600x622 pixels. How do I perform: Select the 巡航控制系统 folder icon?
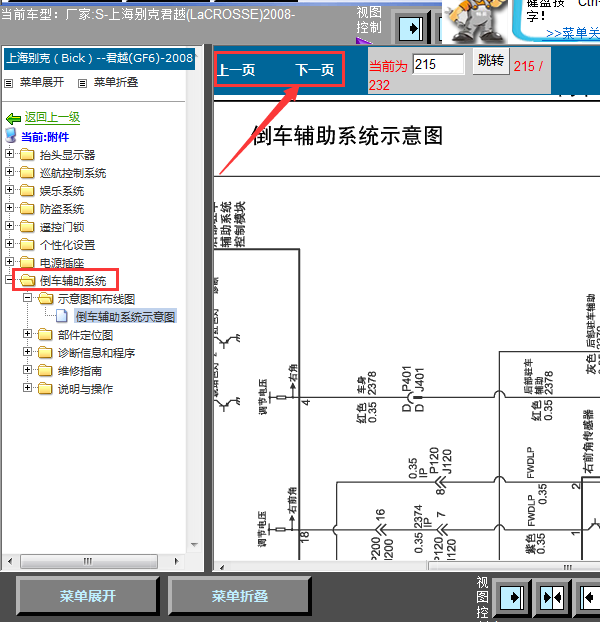[x=27, y=172]
